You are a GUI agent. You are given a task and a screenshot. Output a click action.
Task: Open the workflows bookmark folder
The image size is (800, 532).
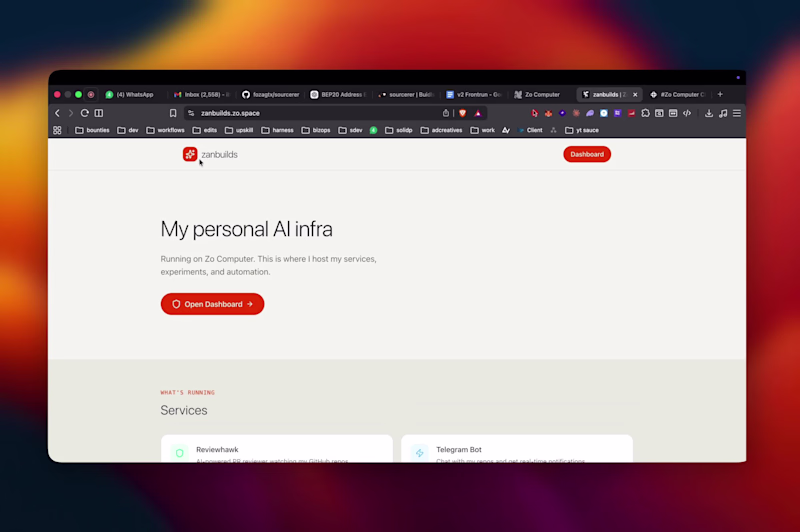tap(165, 130)
